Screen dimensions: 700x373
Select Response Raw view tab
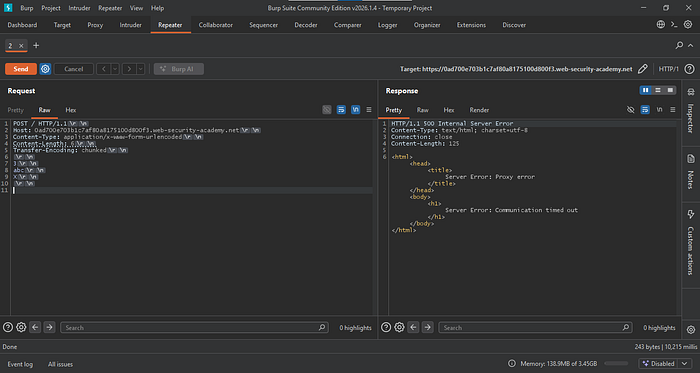[423, 110]
